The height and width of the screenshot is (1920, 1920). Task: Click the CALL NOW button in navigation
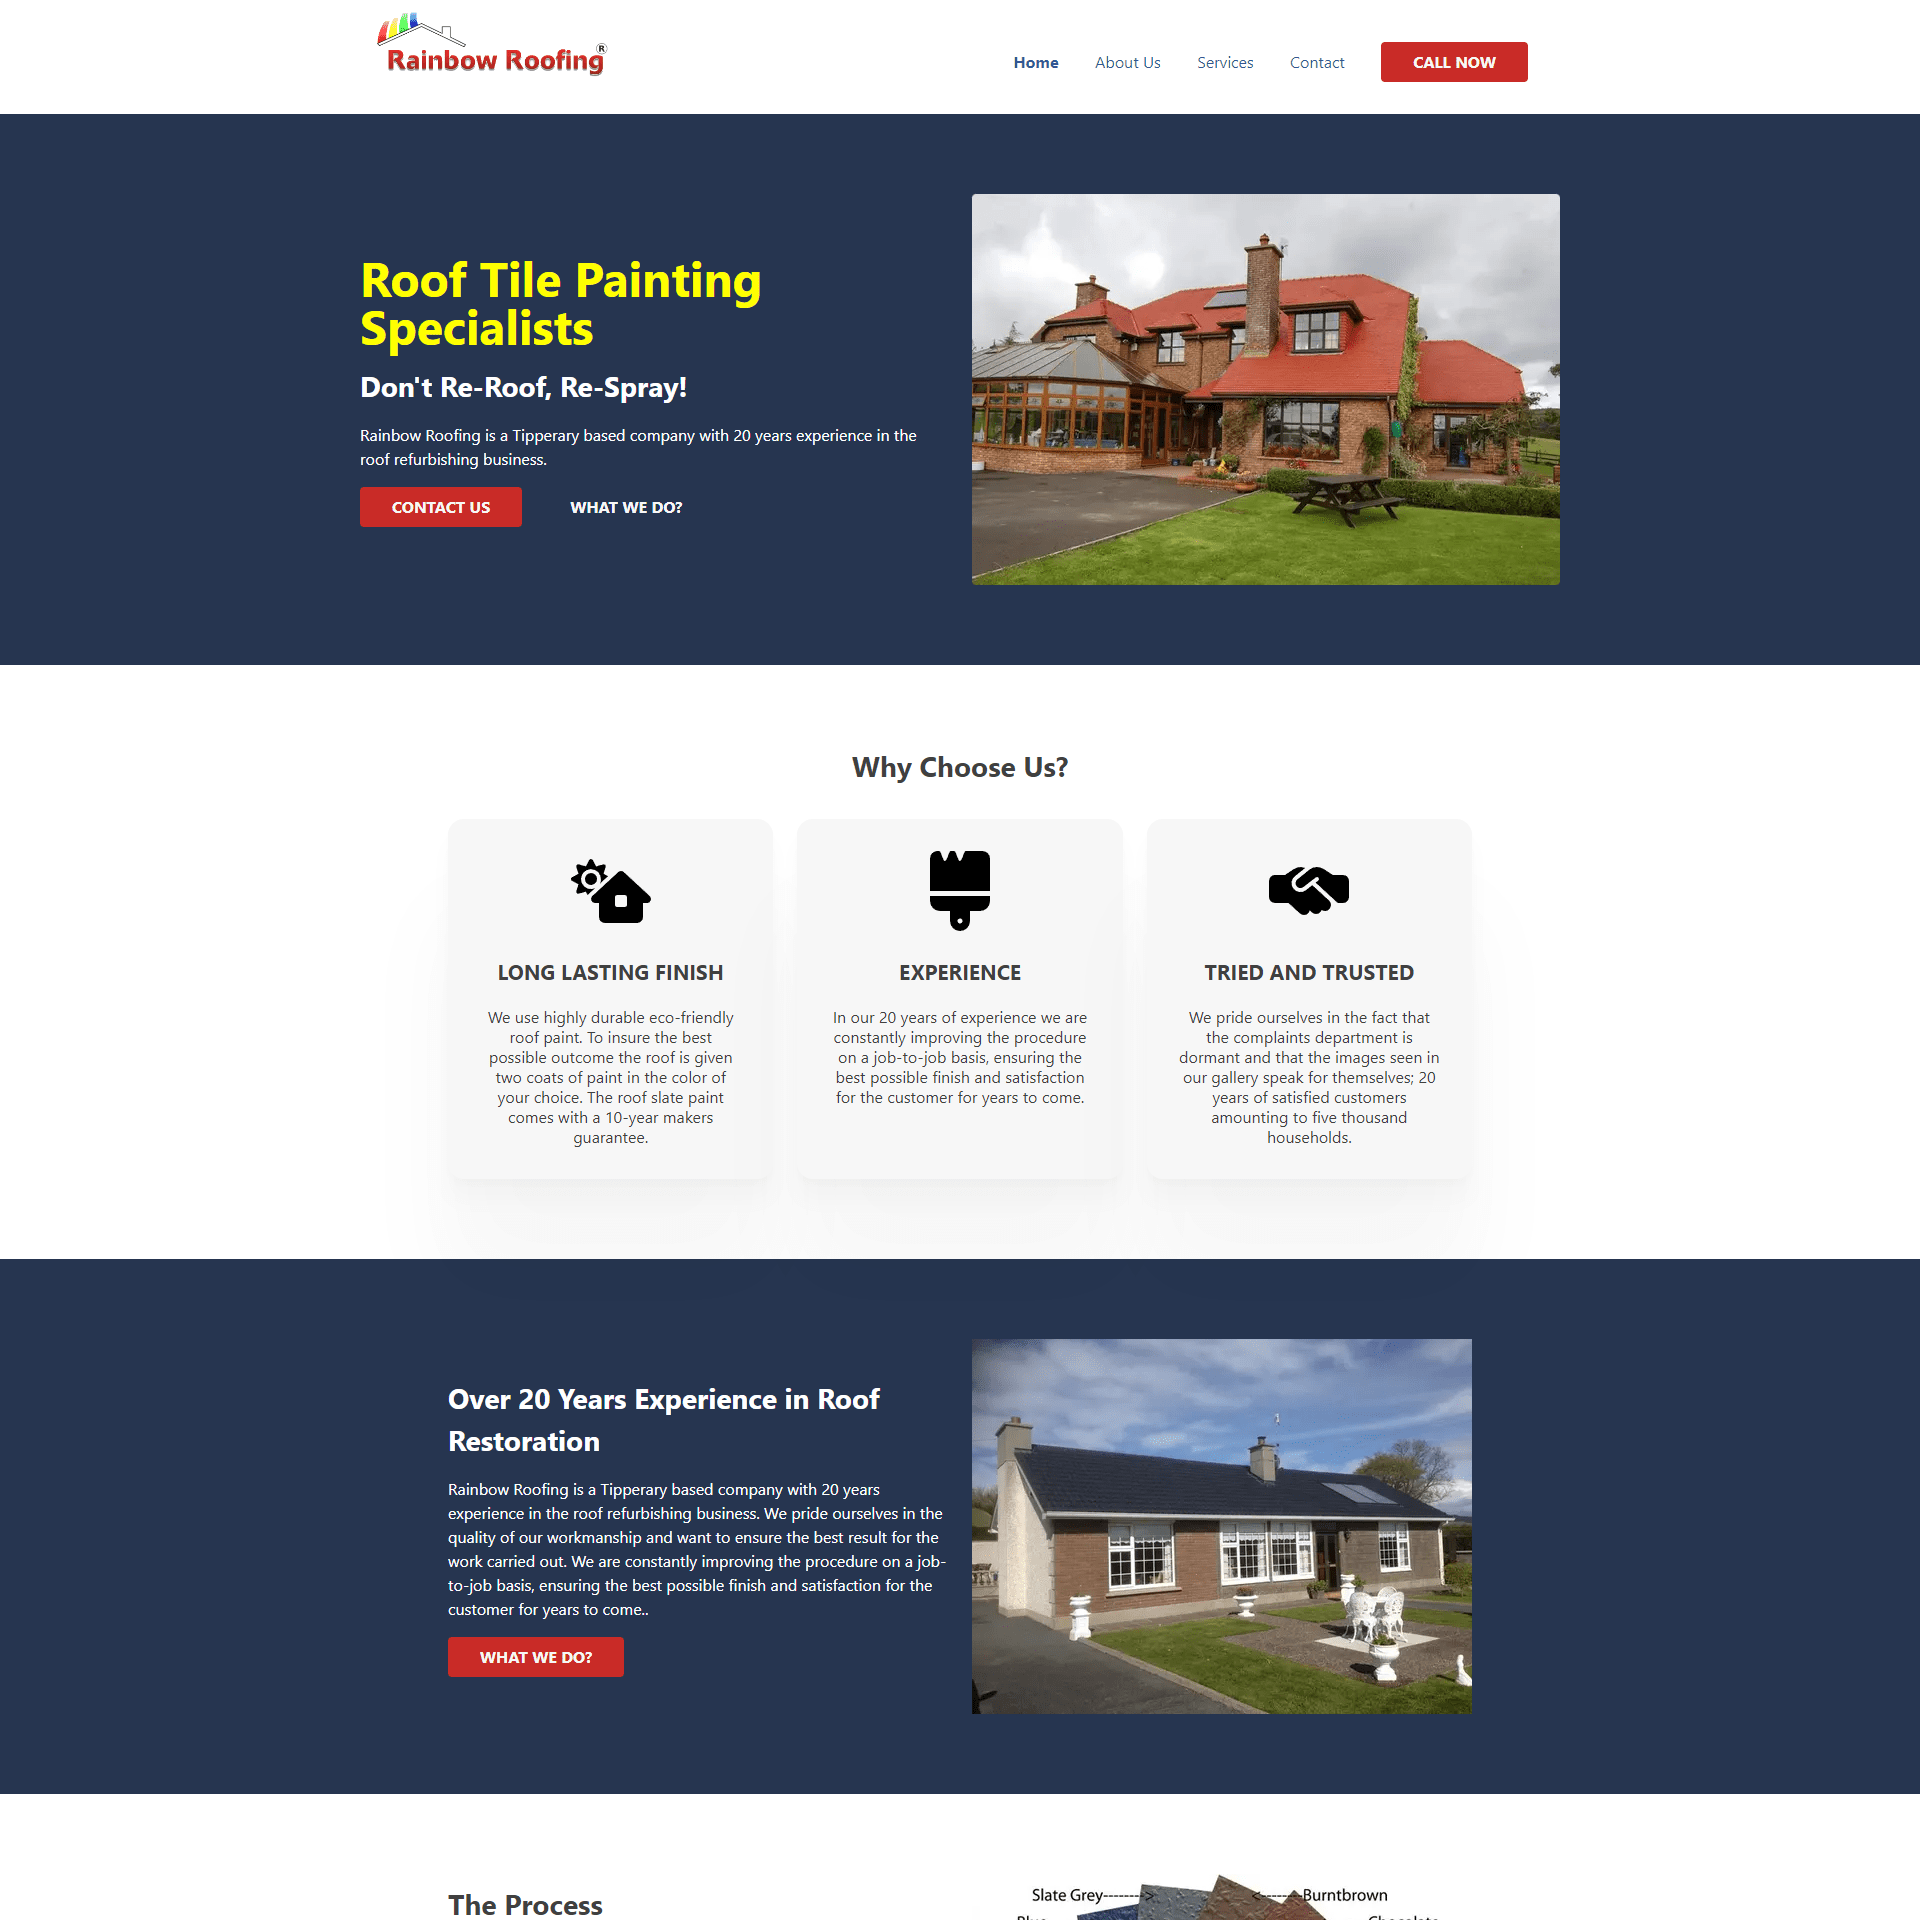click(x=1452, y=62)
